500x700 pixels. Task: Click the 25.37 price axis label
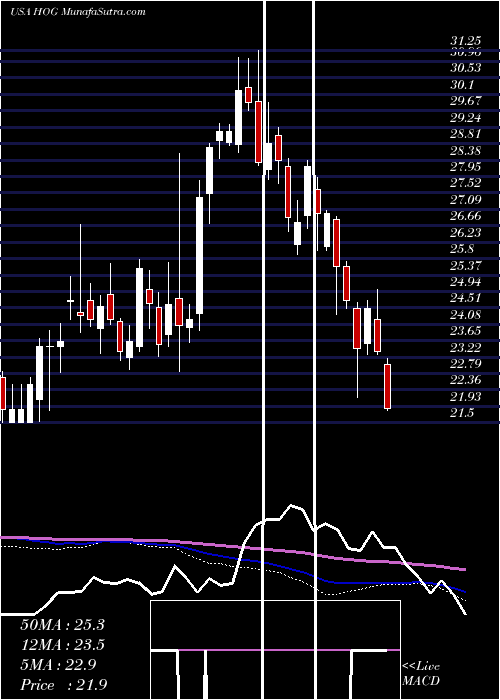(466, 266)
